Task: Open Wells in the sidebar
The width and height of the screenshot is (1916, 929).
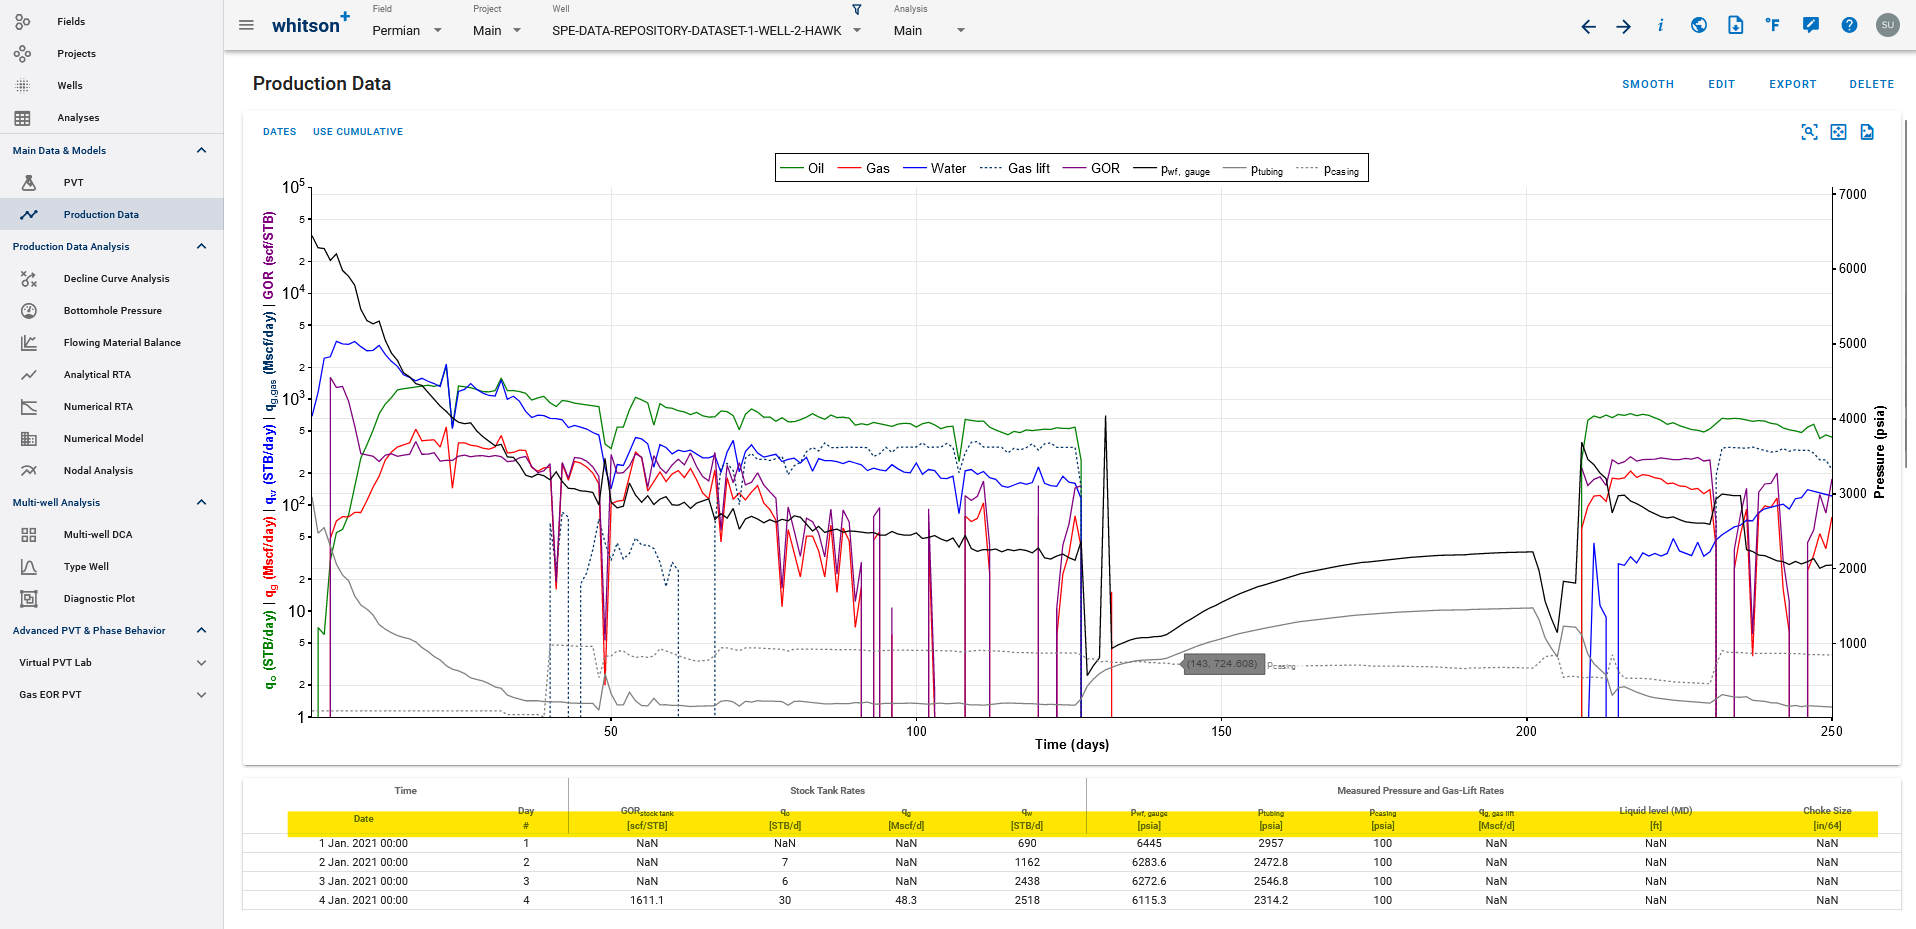Action: point(111,86)
